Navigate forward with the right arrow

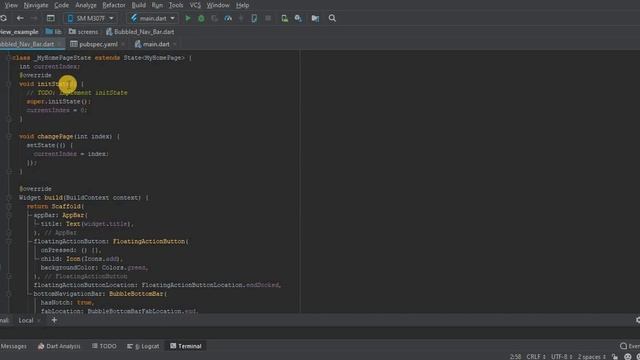pos(34,18)
